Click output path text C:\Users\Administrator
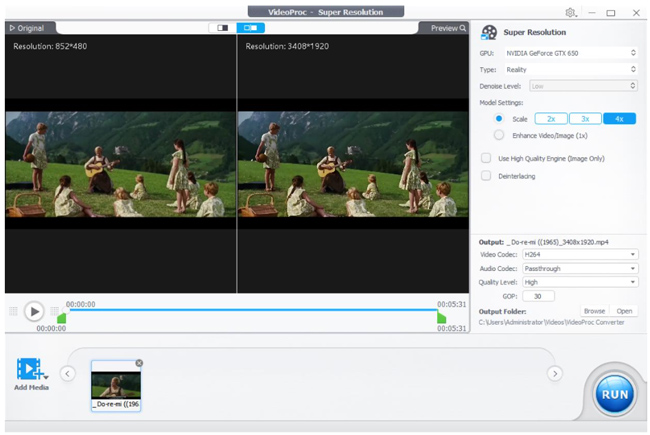 coord(551,322)
